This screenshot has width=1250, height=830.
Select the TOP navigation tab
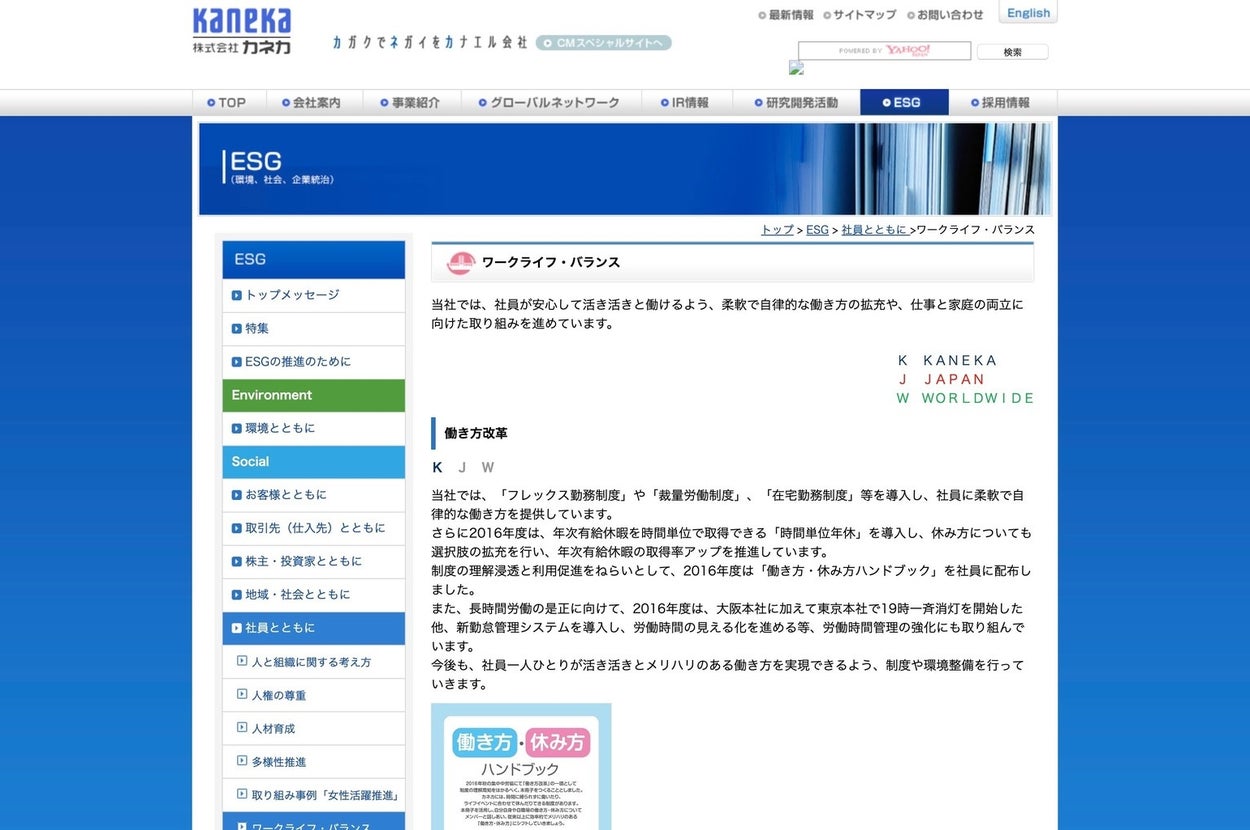click(x=227, y=102)
